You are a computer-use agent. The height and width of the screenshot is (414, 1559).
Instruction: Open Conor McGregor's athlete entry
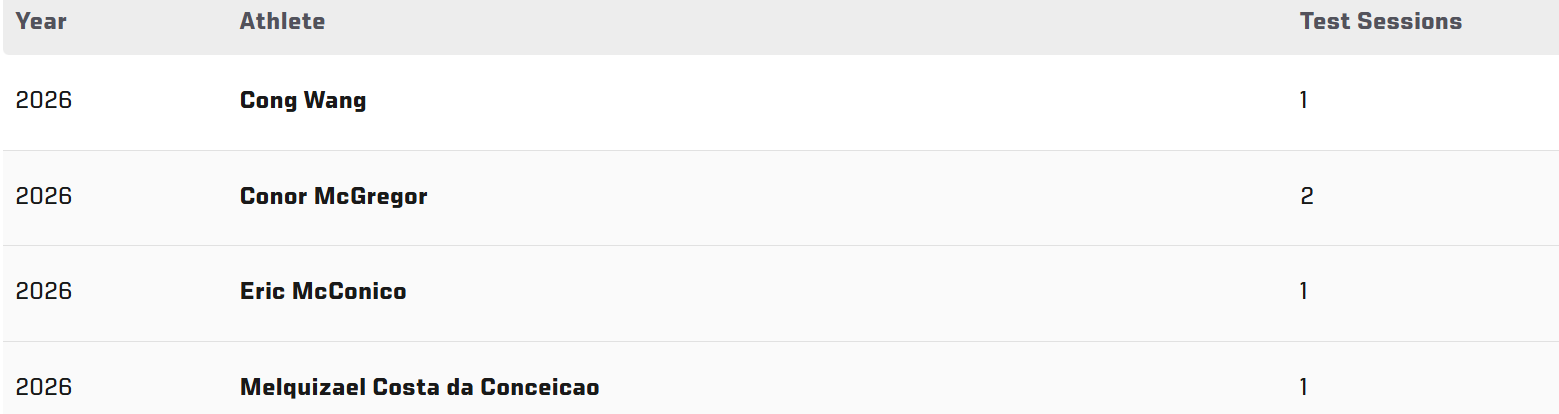point(333,197)
